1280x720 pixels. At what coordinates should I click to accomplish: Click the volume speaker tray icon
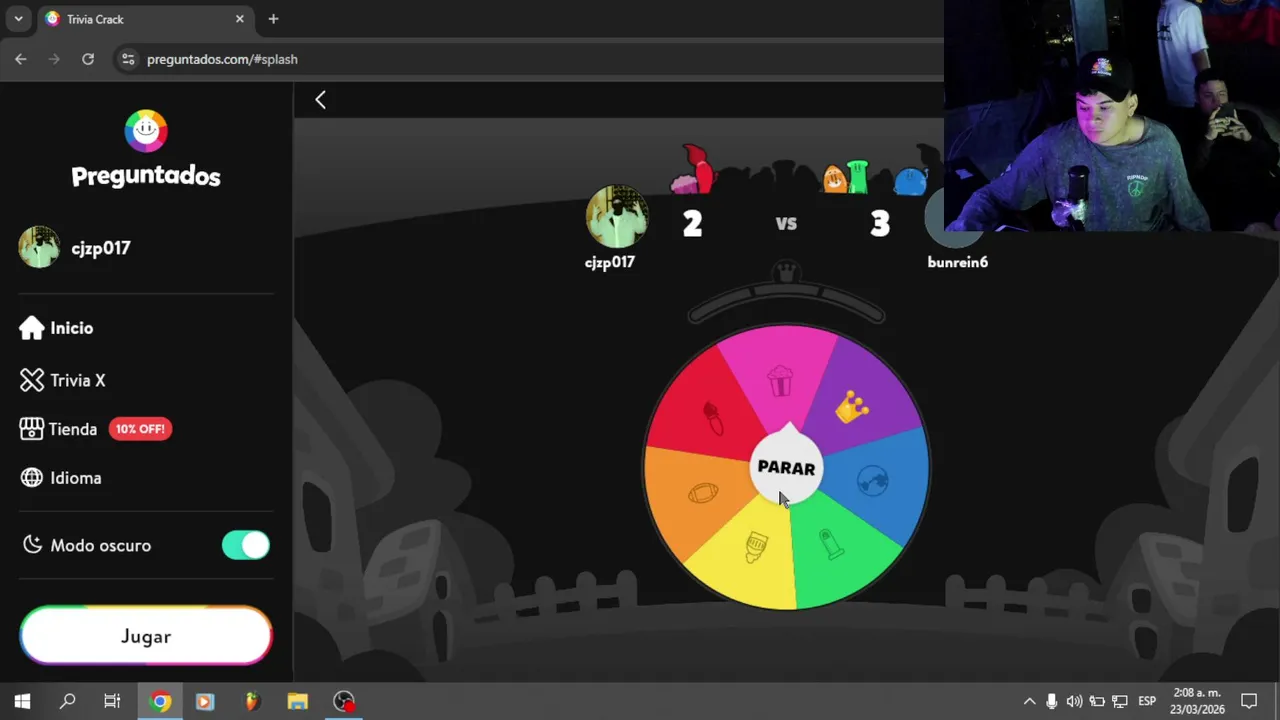tap(1074, 701)
